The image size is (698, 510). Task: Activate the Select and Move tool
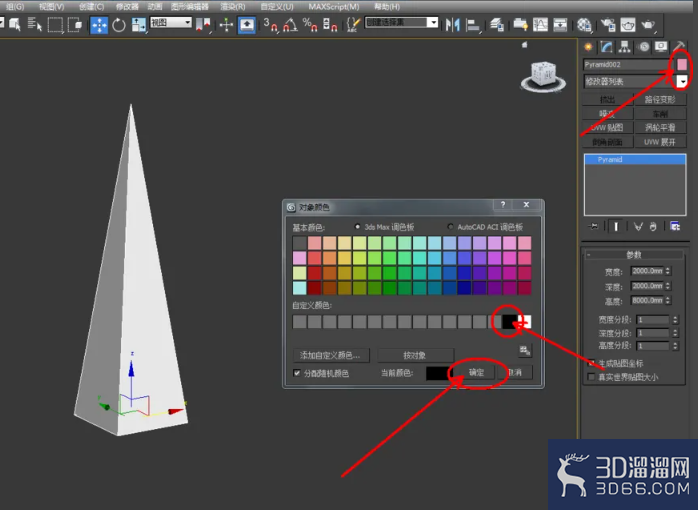[x=99, y=24]
